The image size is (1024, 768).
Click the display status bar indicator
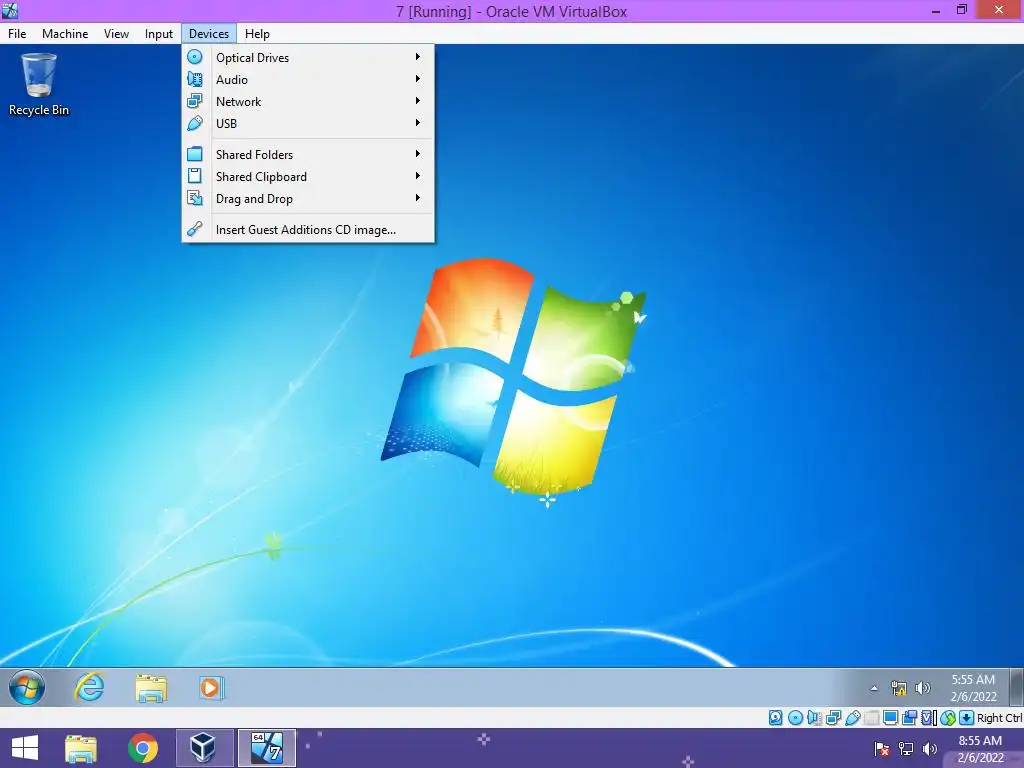point(890,718)
